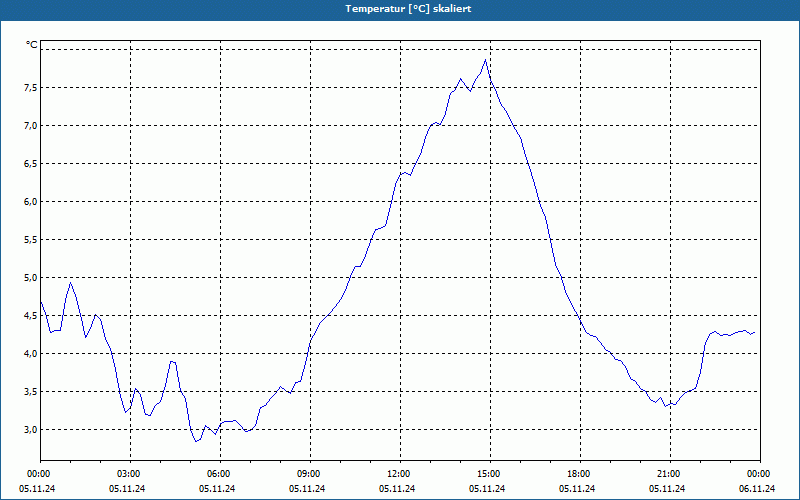The image size is (800, 500).
Task: Click the 3,5 y-axis label
Action: 31,392
